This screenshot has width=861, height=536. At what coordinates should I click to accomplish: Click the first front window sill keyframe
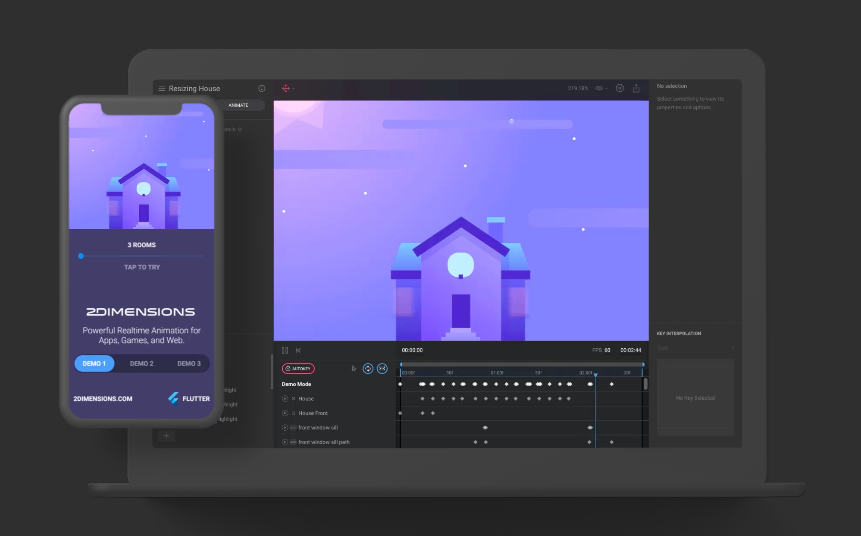pyautogui.click(x=485, y=427)
